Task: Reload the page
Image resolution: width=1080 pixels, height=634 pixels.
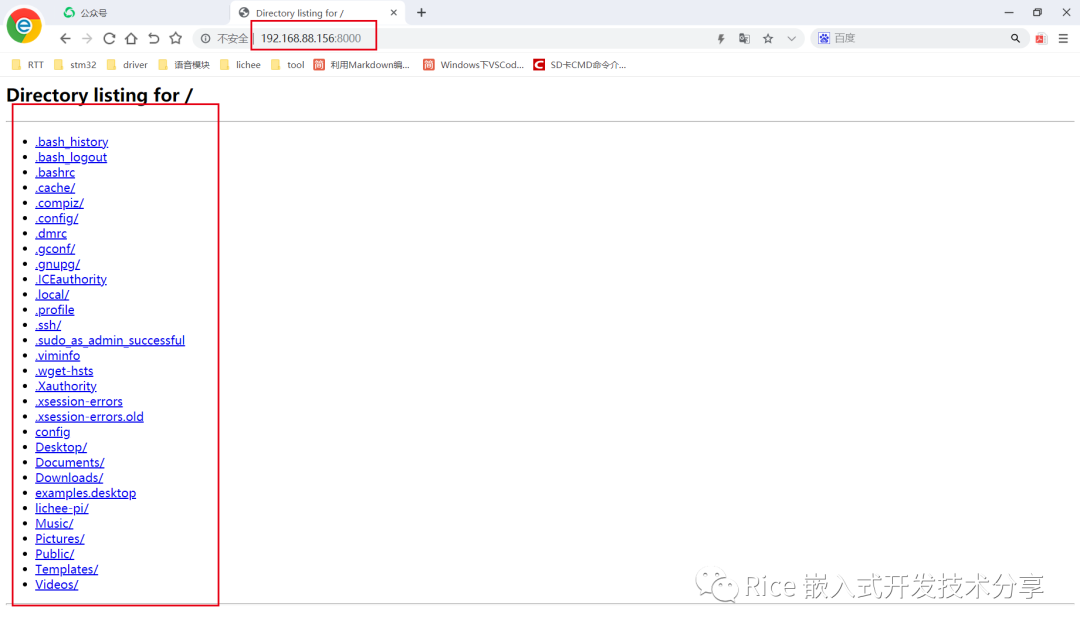Action: pyautogui.click(x=109, y=39)
